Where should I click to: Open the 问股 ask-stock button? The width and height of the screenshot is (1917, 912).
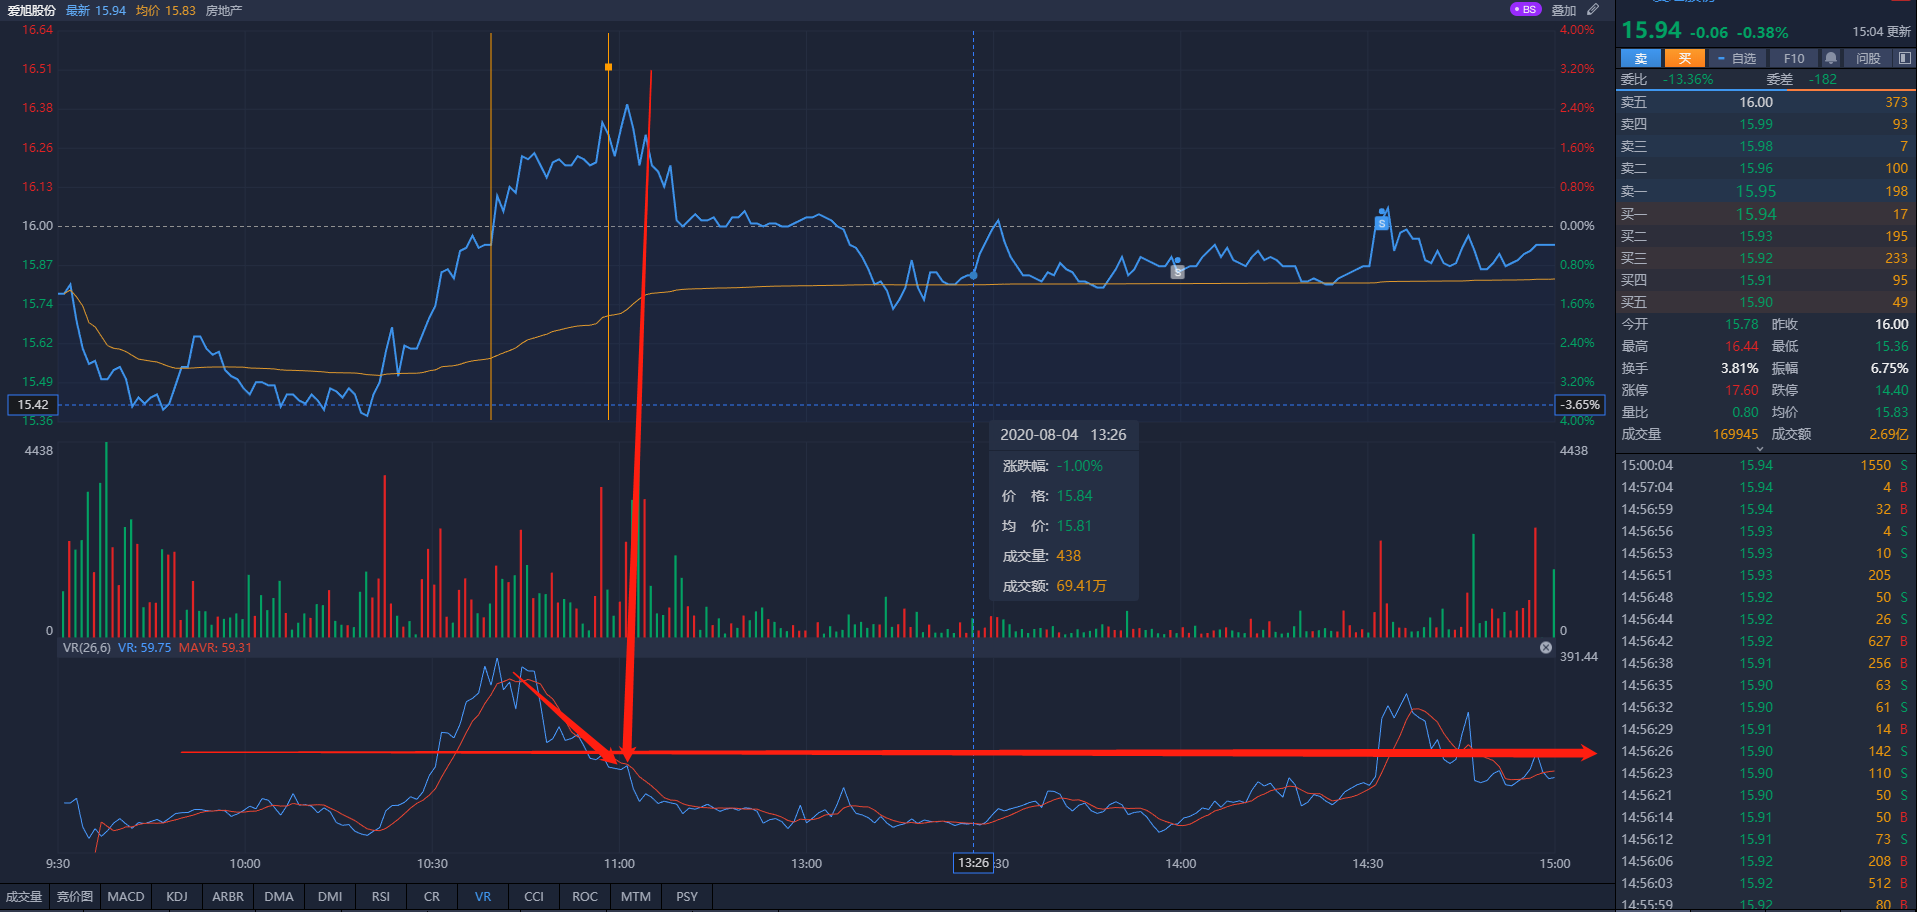click(x=1868, y=58)
